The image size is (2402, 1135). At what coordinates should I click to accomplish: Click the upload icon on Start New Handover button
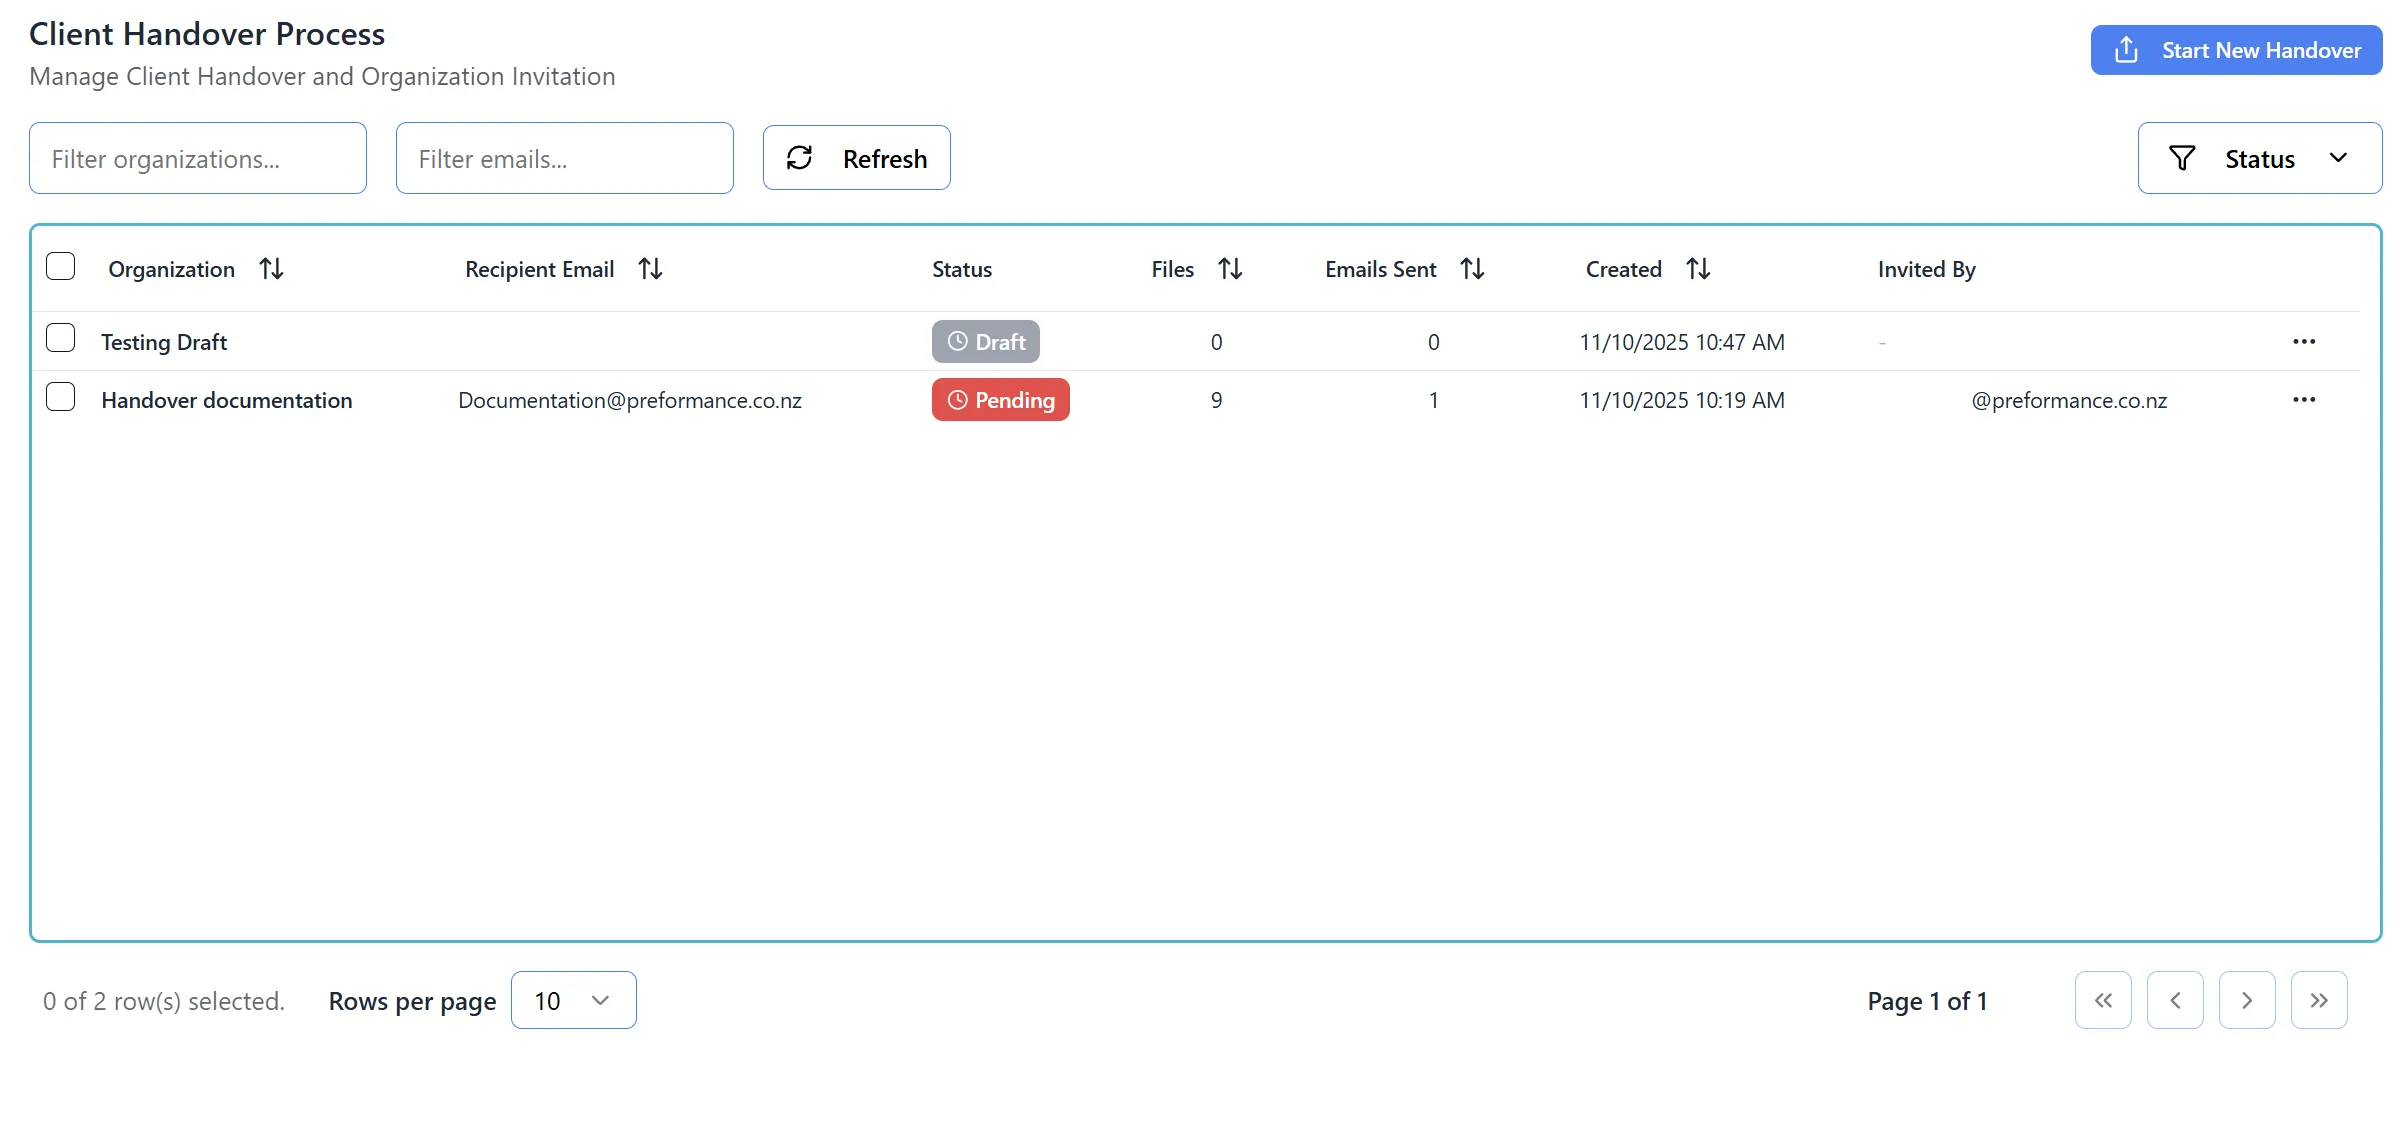(2126, 48)
